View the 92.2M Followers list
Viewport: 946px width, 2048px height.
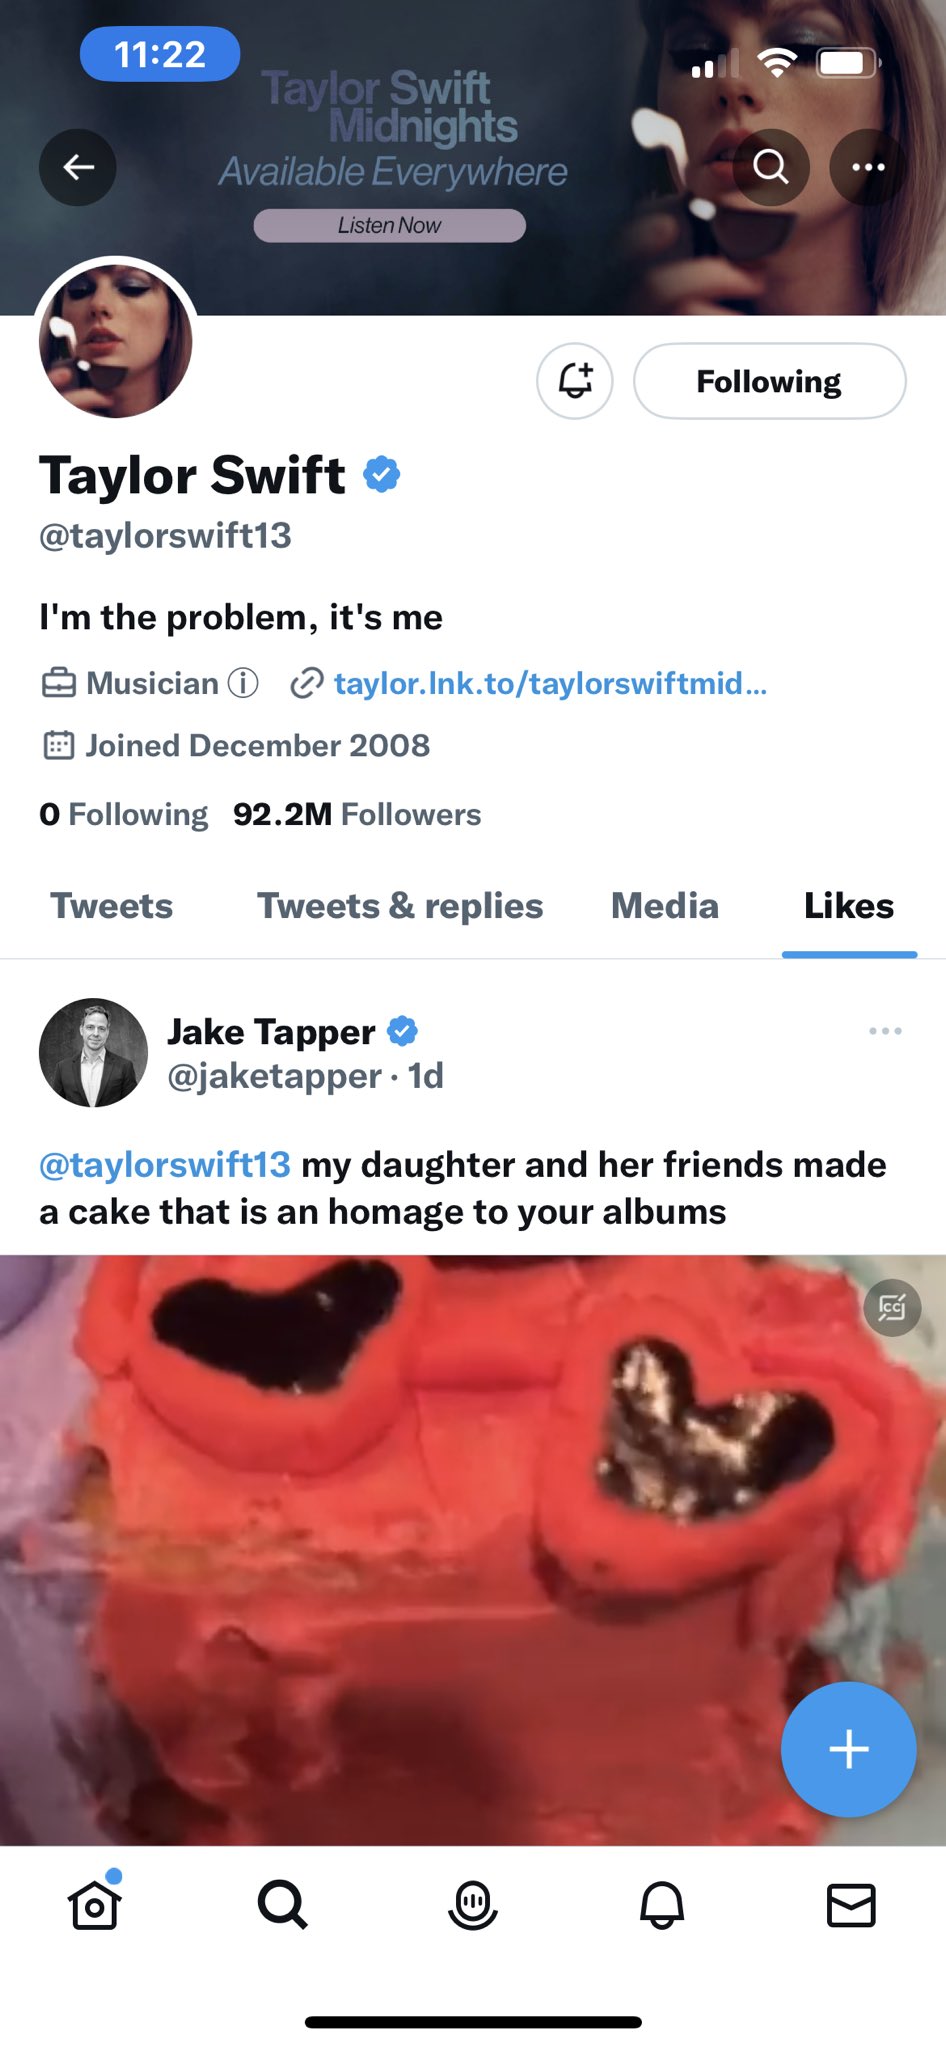357,814
